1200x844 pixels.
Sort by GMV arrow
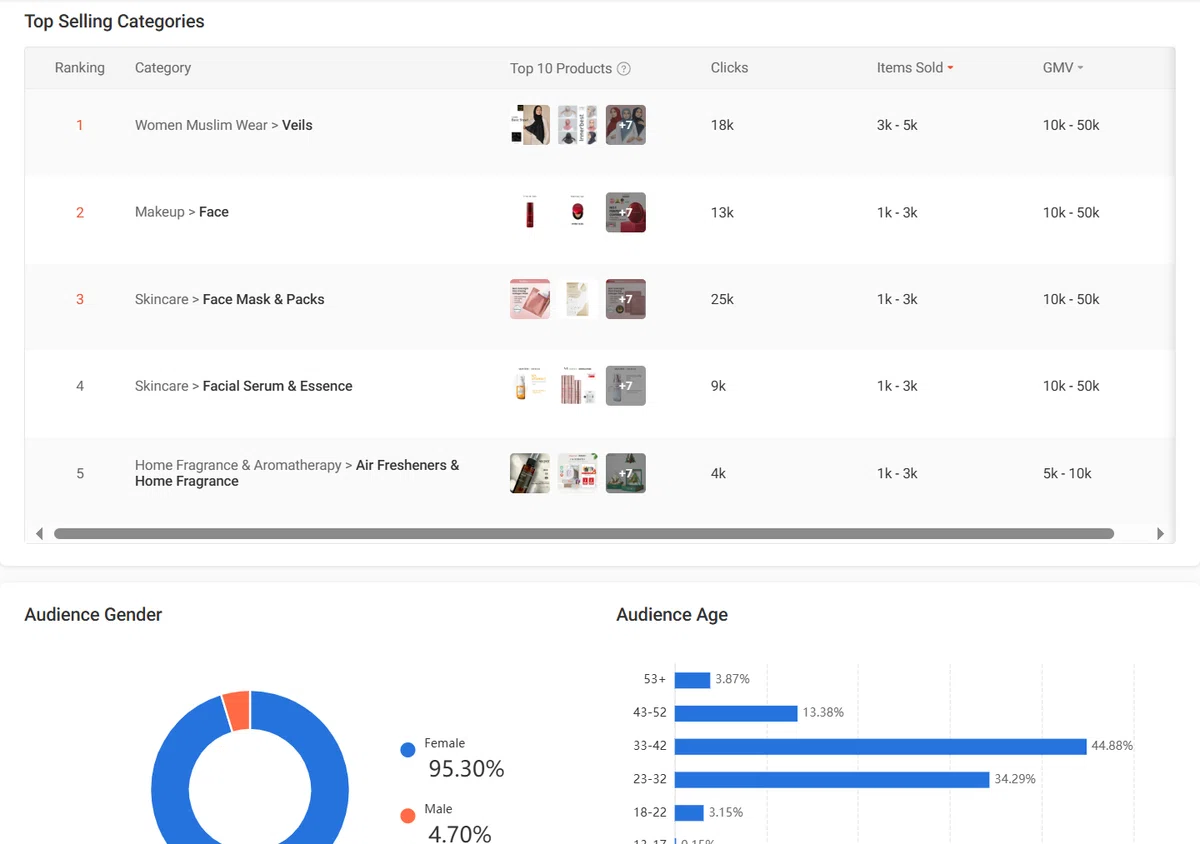pos(1080,68)
